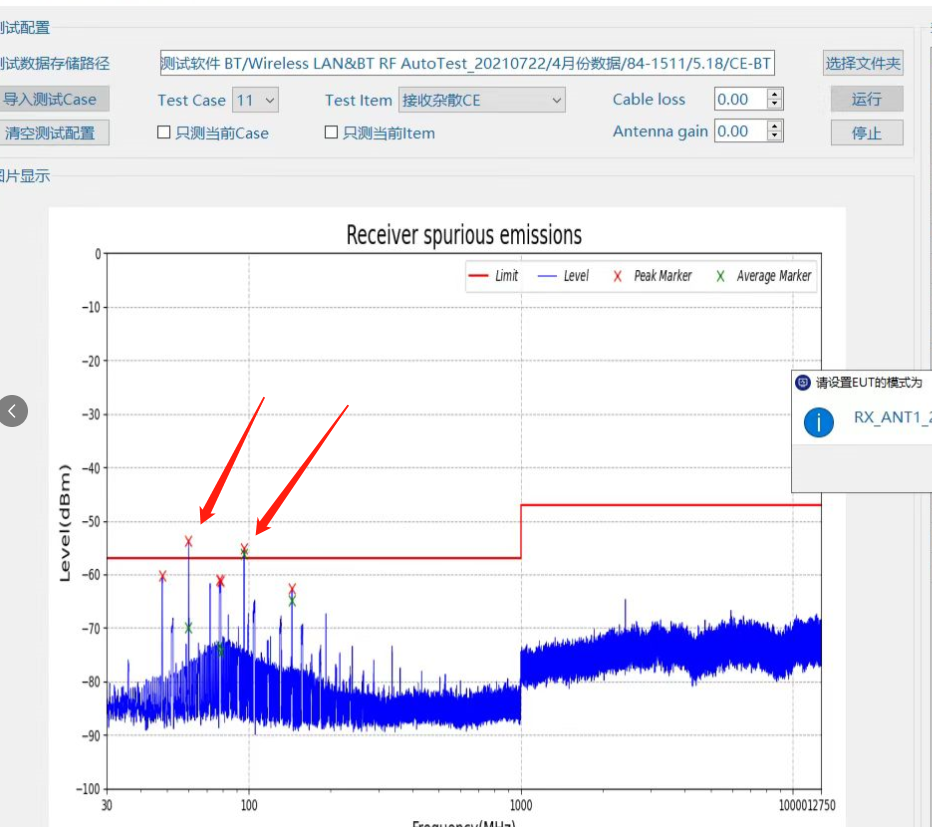Viewport: 932px width, 827px height.
Task: Click the 停止 button
Action: pyautogui.click(x=867, y=133)
